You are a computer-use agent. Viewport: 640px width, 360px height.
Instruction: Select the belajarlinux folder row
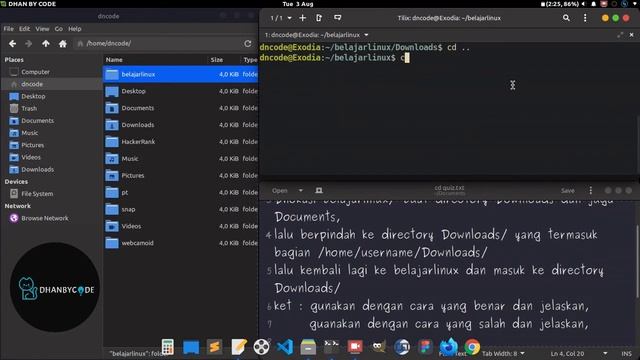click(180, 74)
